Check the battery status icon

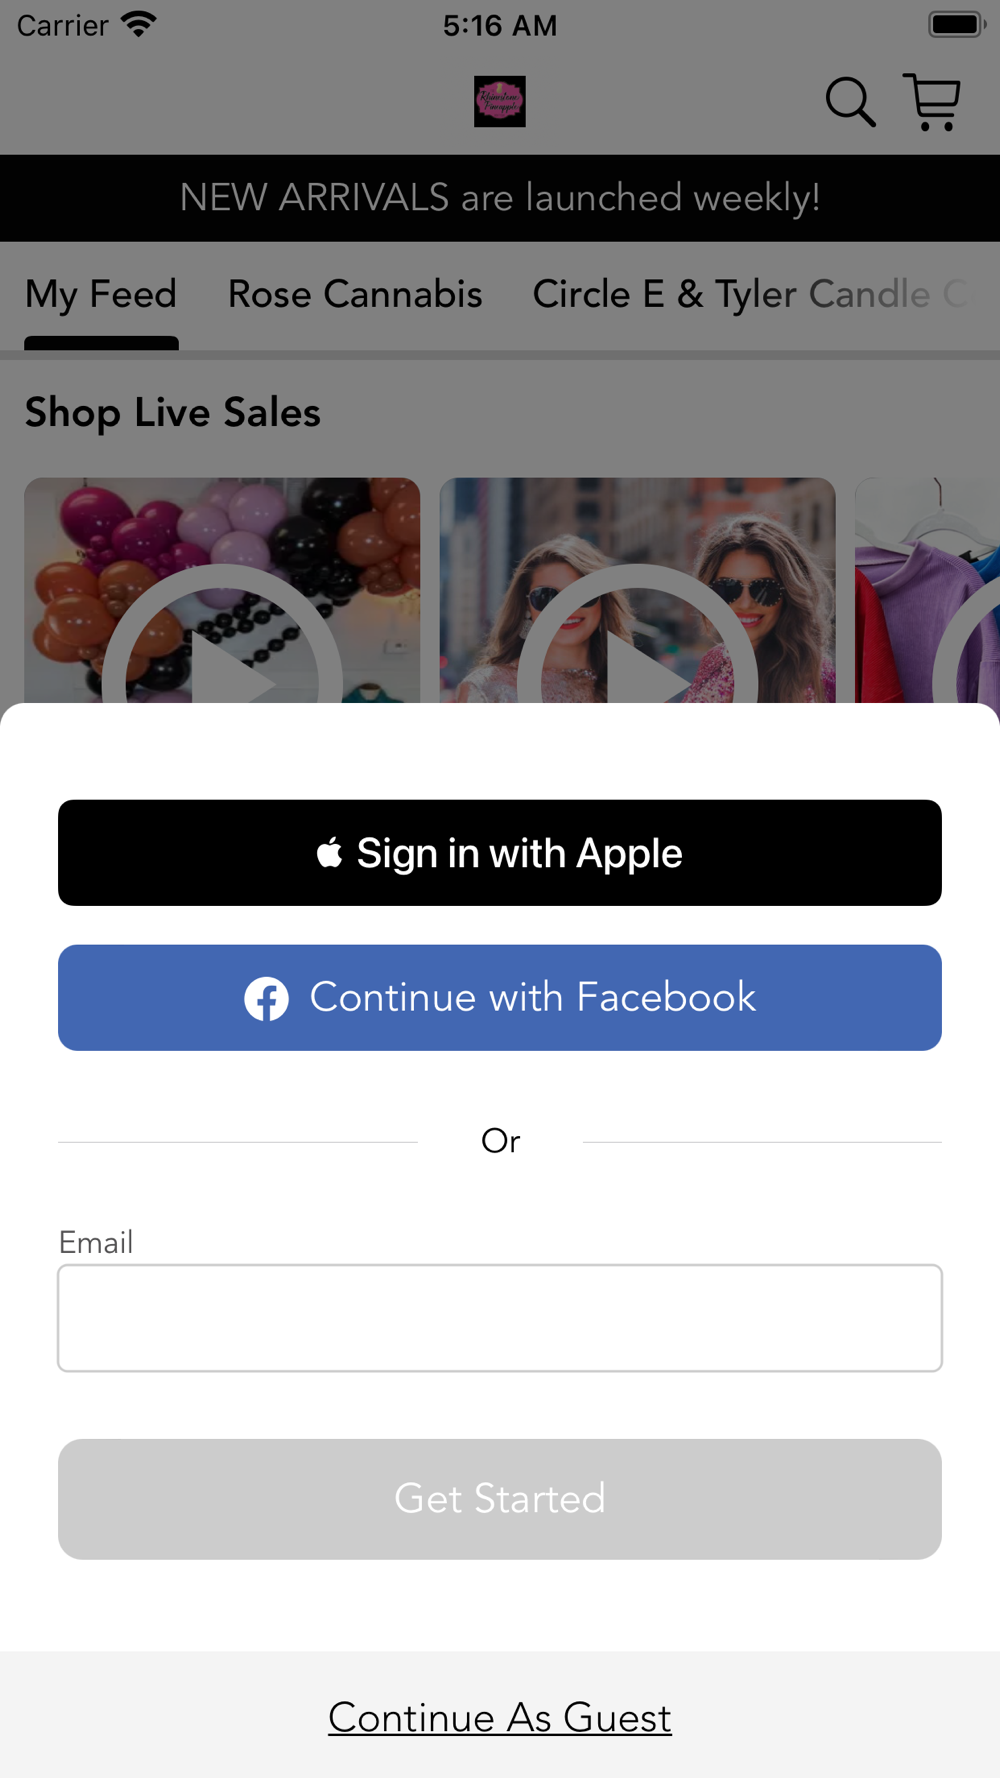(x=957, y=24)
